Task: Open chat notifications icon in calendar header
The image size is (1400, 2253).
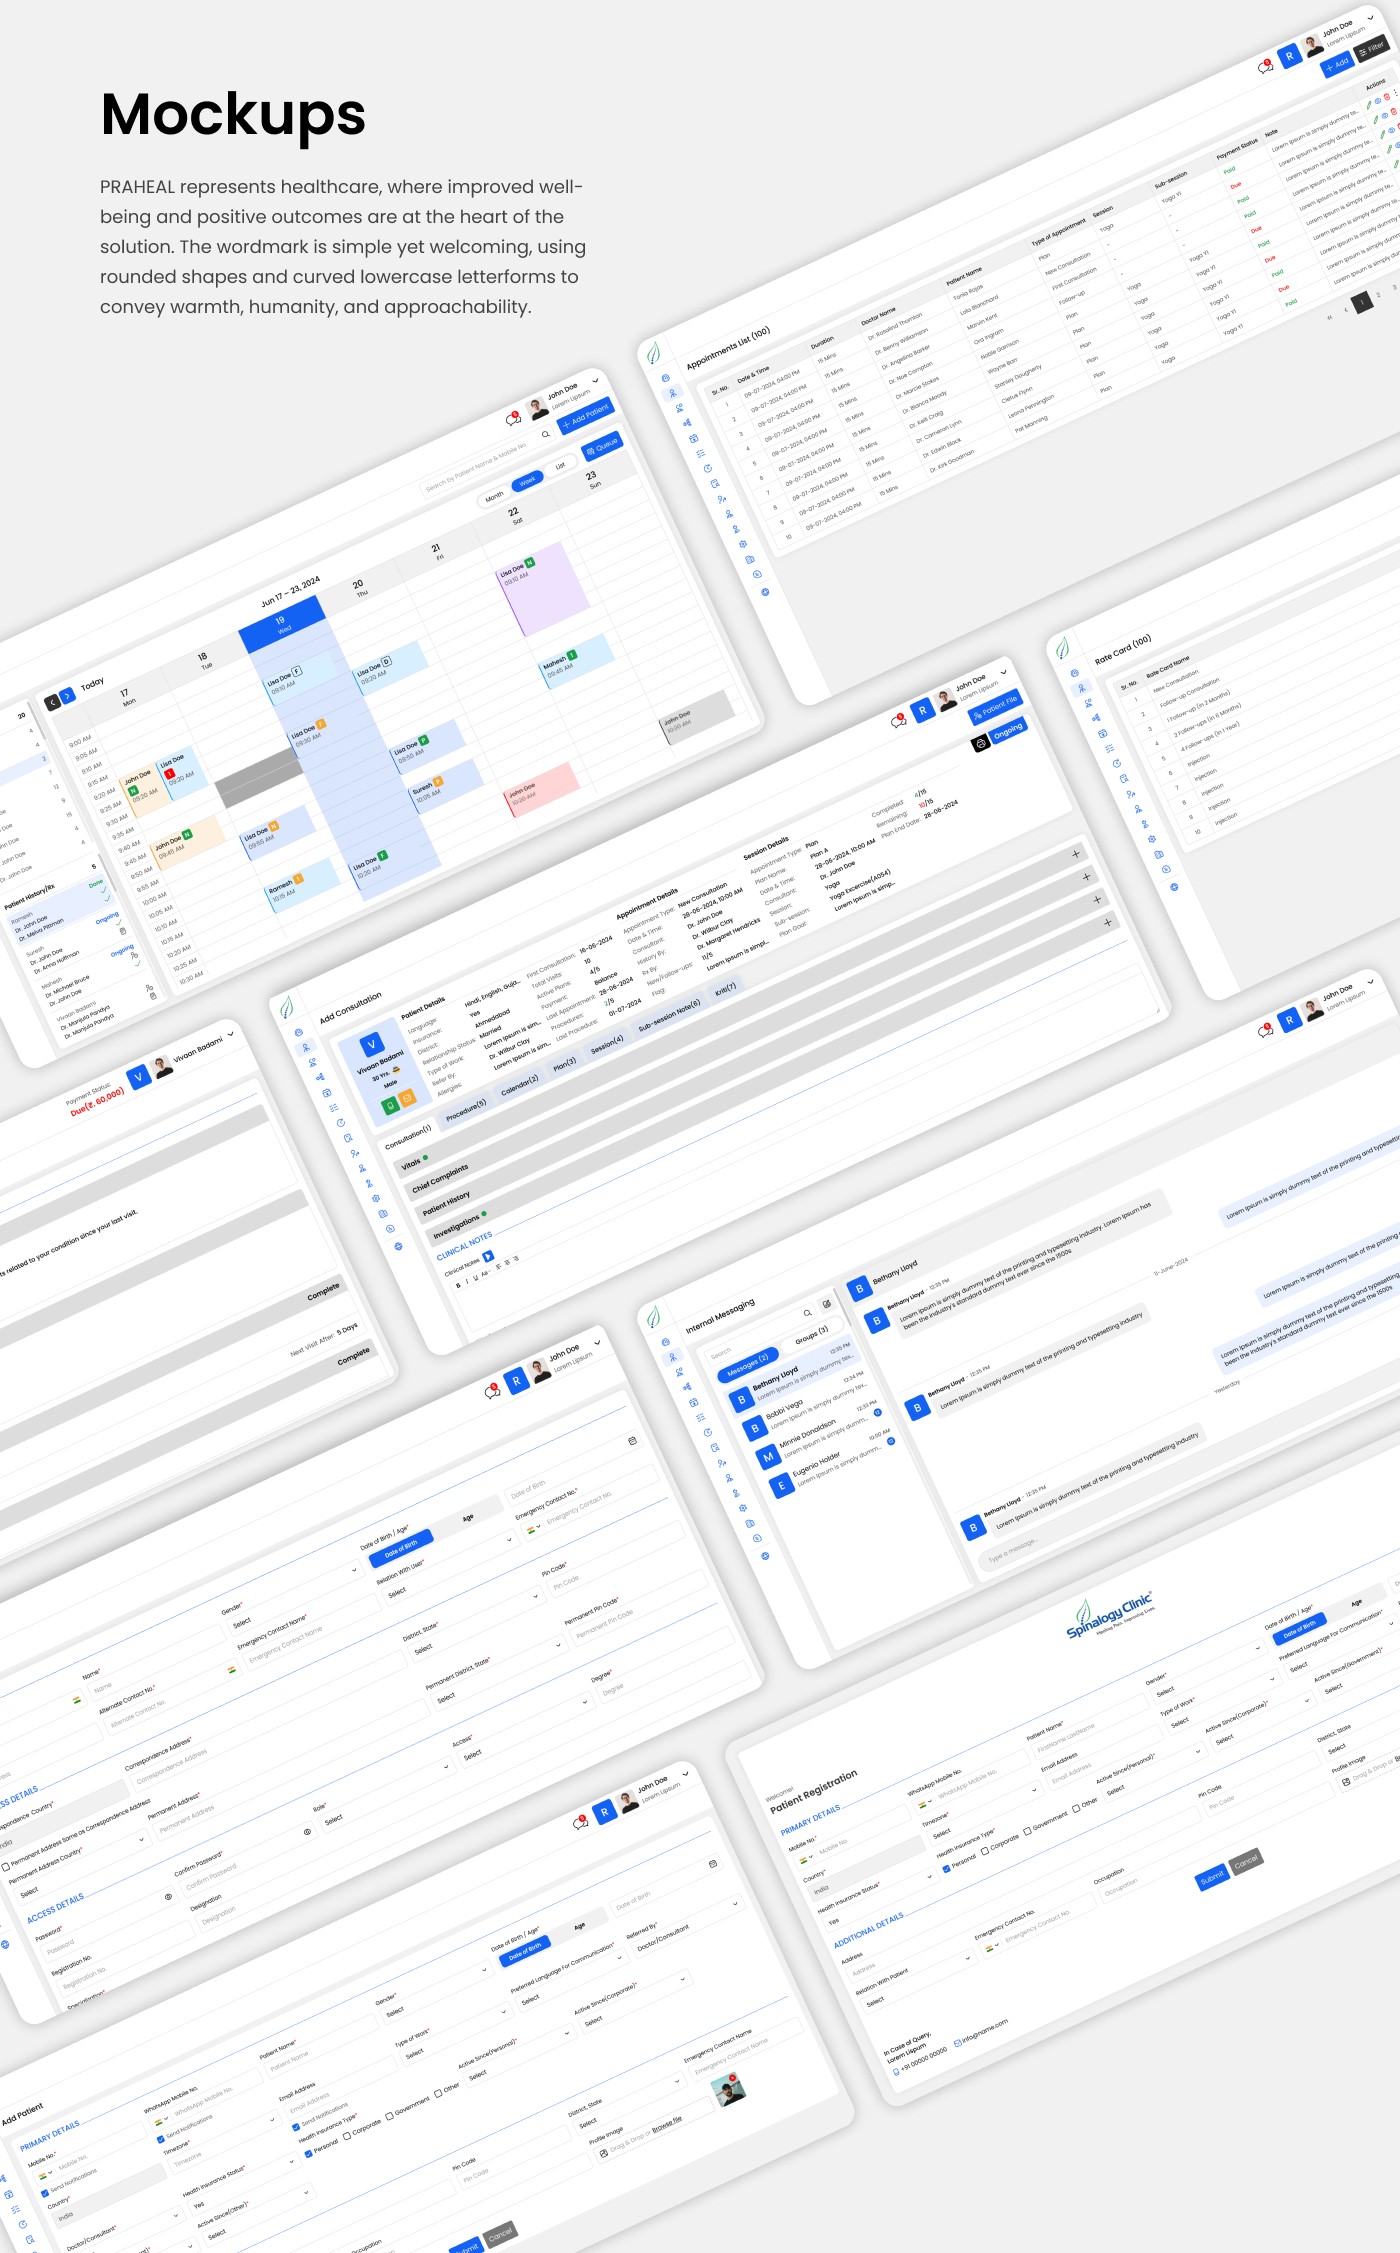Action: click(514, 418)
